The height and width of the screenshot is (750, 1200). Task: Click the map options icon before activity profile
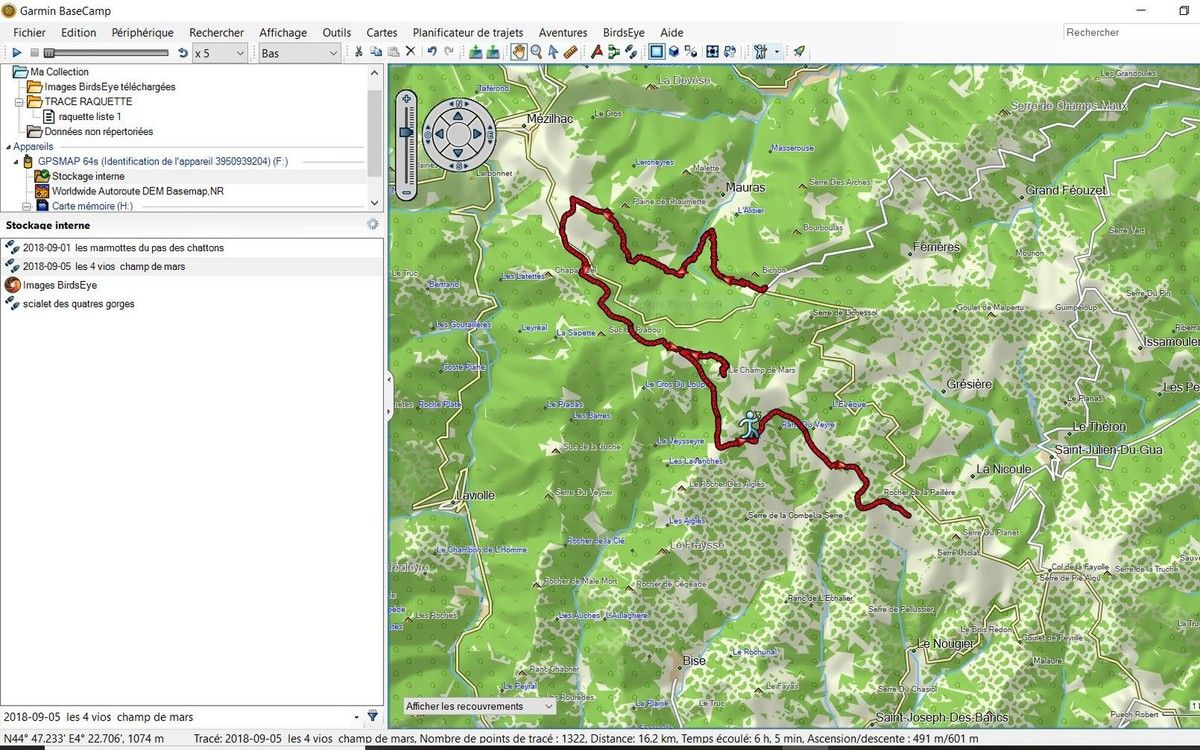pos(731,52)
